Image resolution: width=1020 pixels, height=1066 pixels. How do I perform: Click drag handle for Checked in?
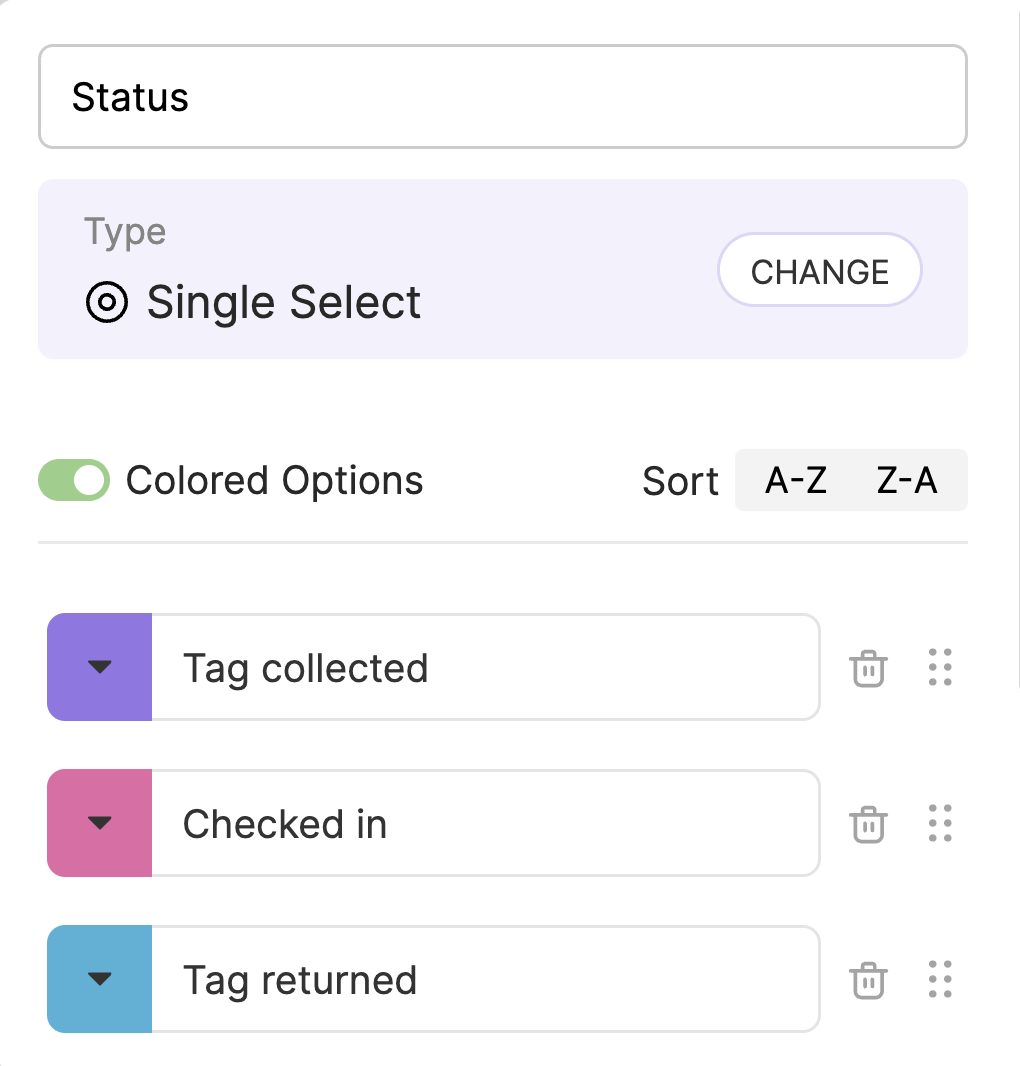[x=940, y=823]
